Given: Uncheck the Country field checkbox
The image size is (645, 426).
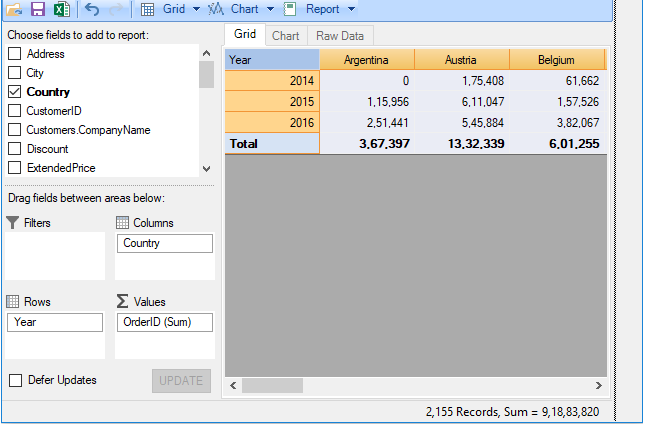Looking at the screenshot, I should (15, 92).
